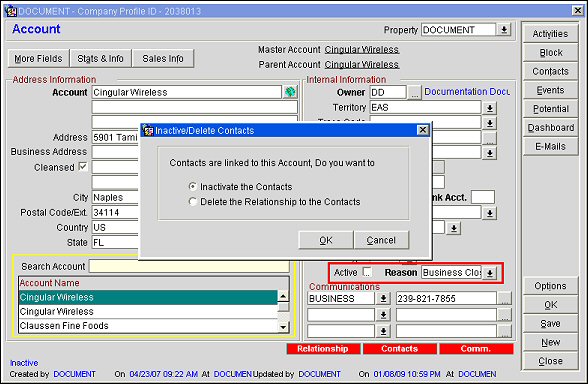Image resolution: width=588 pixels, height=384 pixels.
Task: Select Inactivate the Contacts option
Action: pyautogui.click(x=193, y=186)
